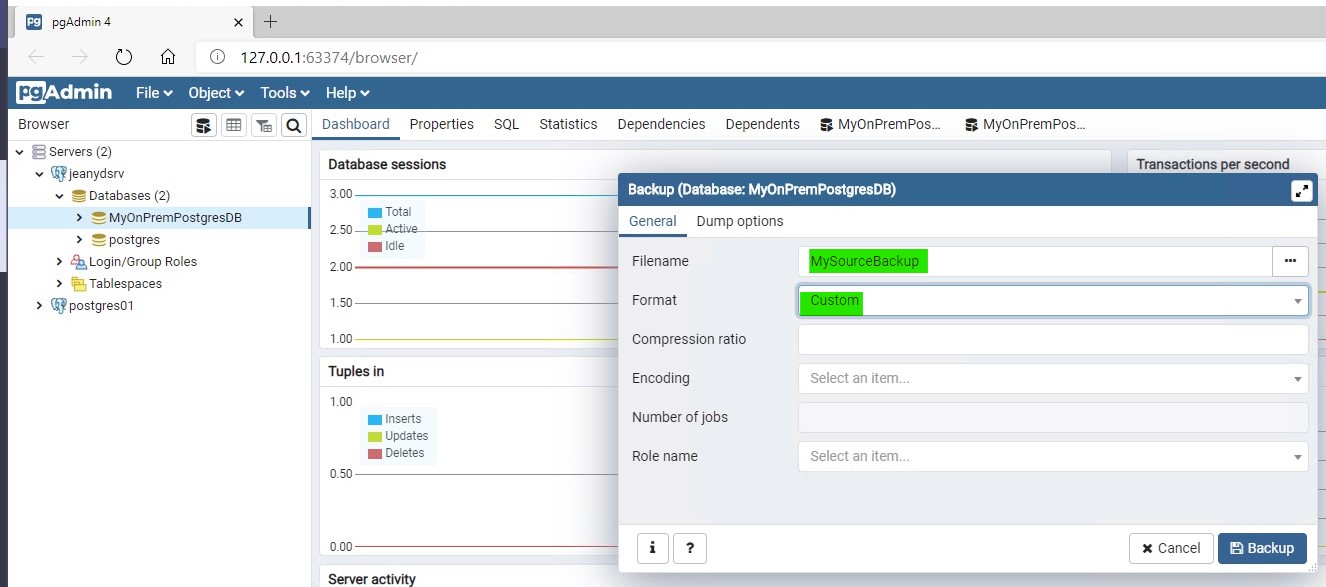Open the Format dropdown showing Custom
This screenshot has width=1326, height=587.
pyautogui.click(x=1053, y=300)
